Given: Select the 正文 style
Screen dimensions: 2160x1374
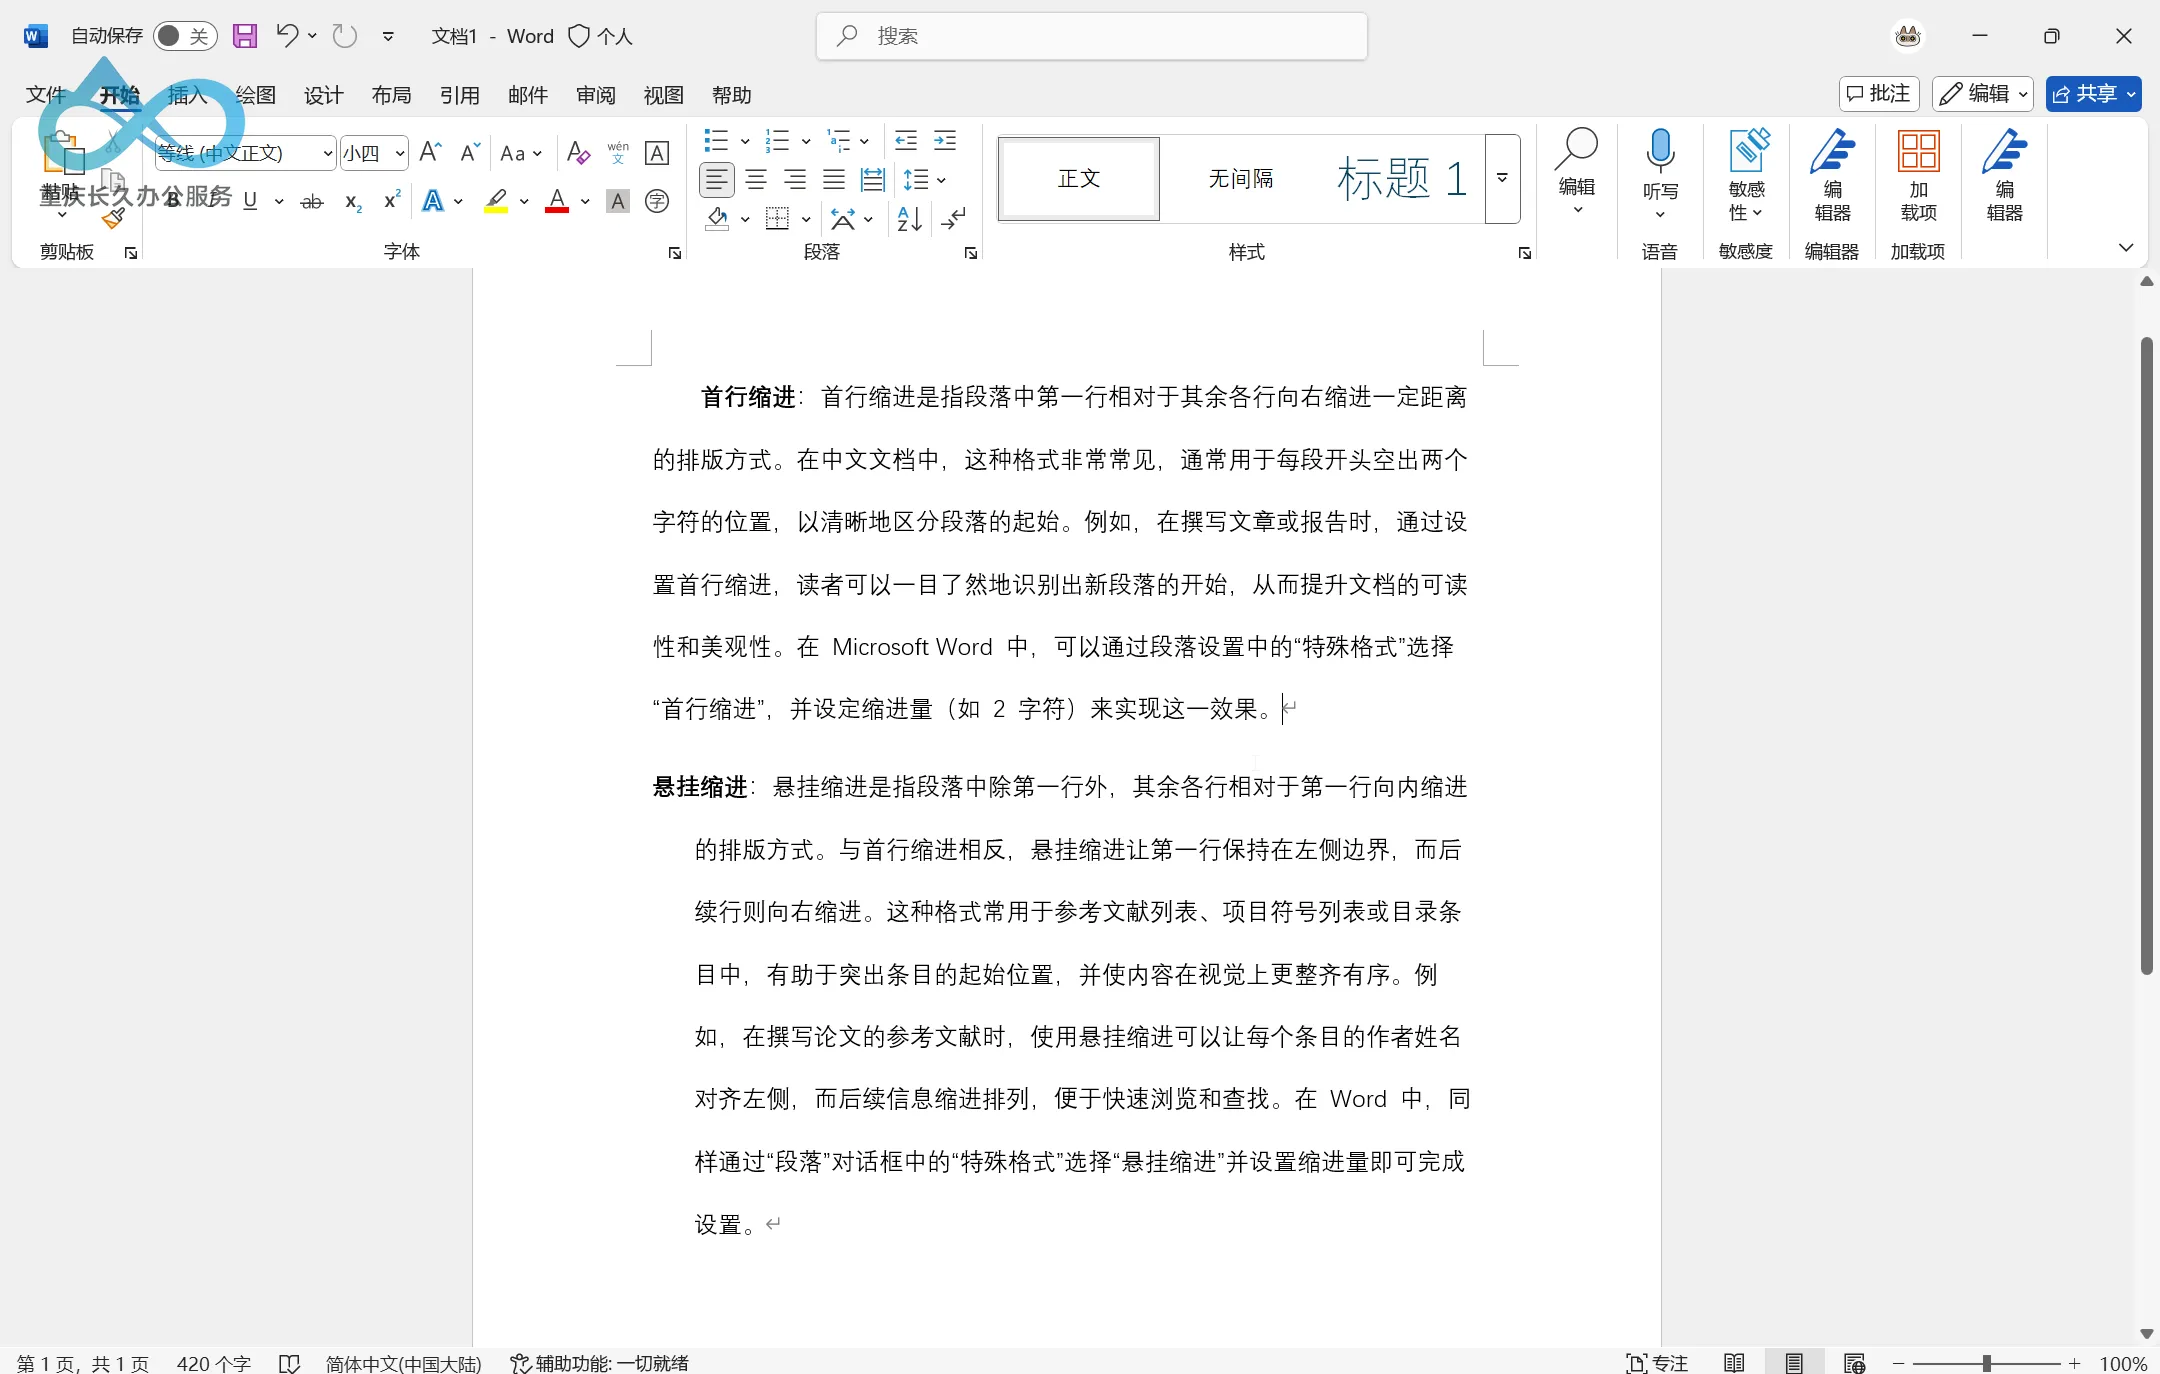Looking at the screenshot, I should tap(1079, 179).
